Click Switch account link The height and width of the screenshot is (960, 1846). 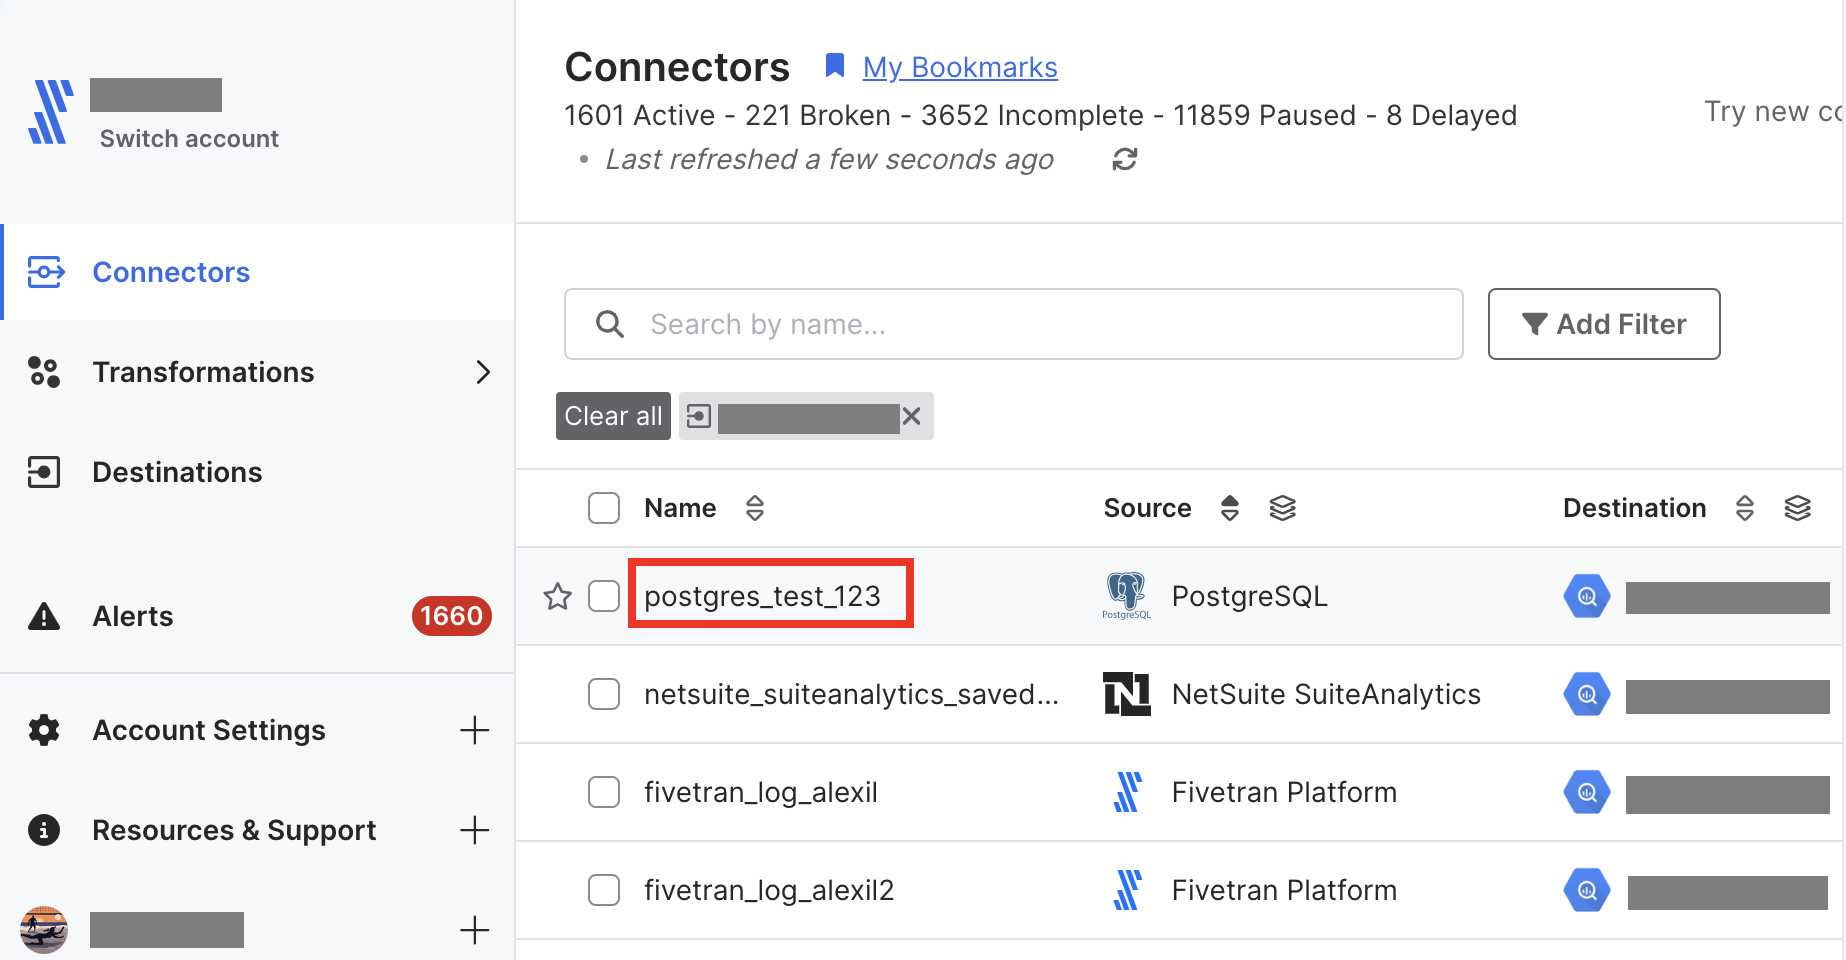pyautogui.click(x=189, y=139)
